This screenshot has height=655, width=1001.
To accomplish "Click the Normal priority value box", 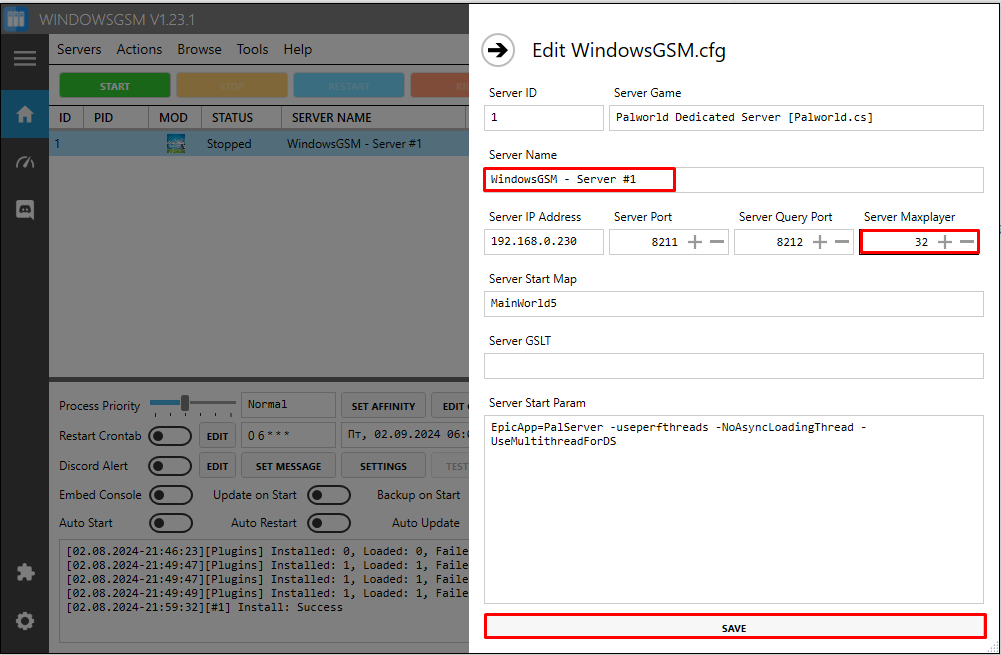I will [x=288, y=405].
